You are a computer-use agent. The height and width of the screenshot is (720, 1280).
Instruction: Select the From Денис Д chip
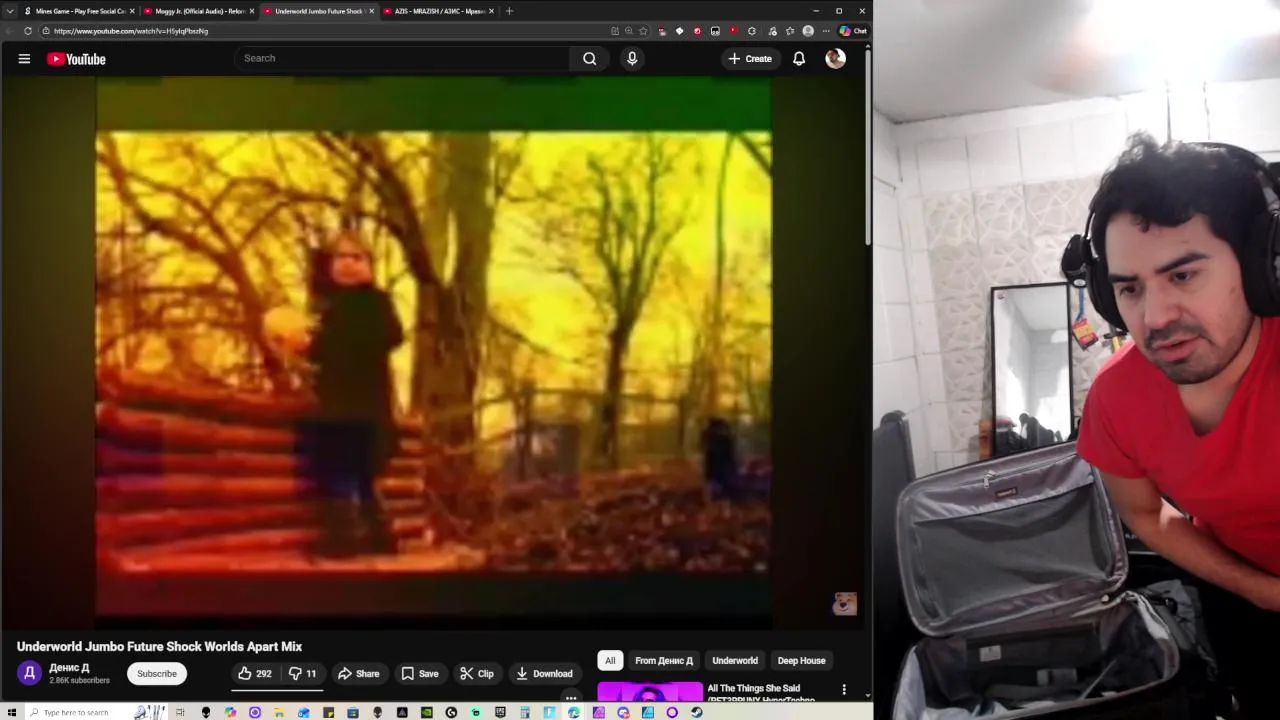(x=664, y=661)
